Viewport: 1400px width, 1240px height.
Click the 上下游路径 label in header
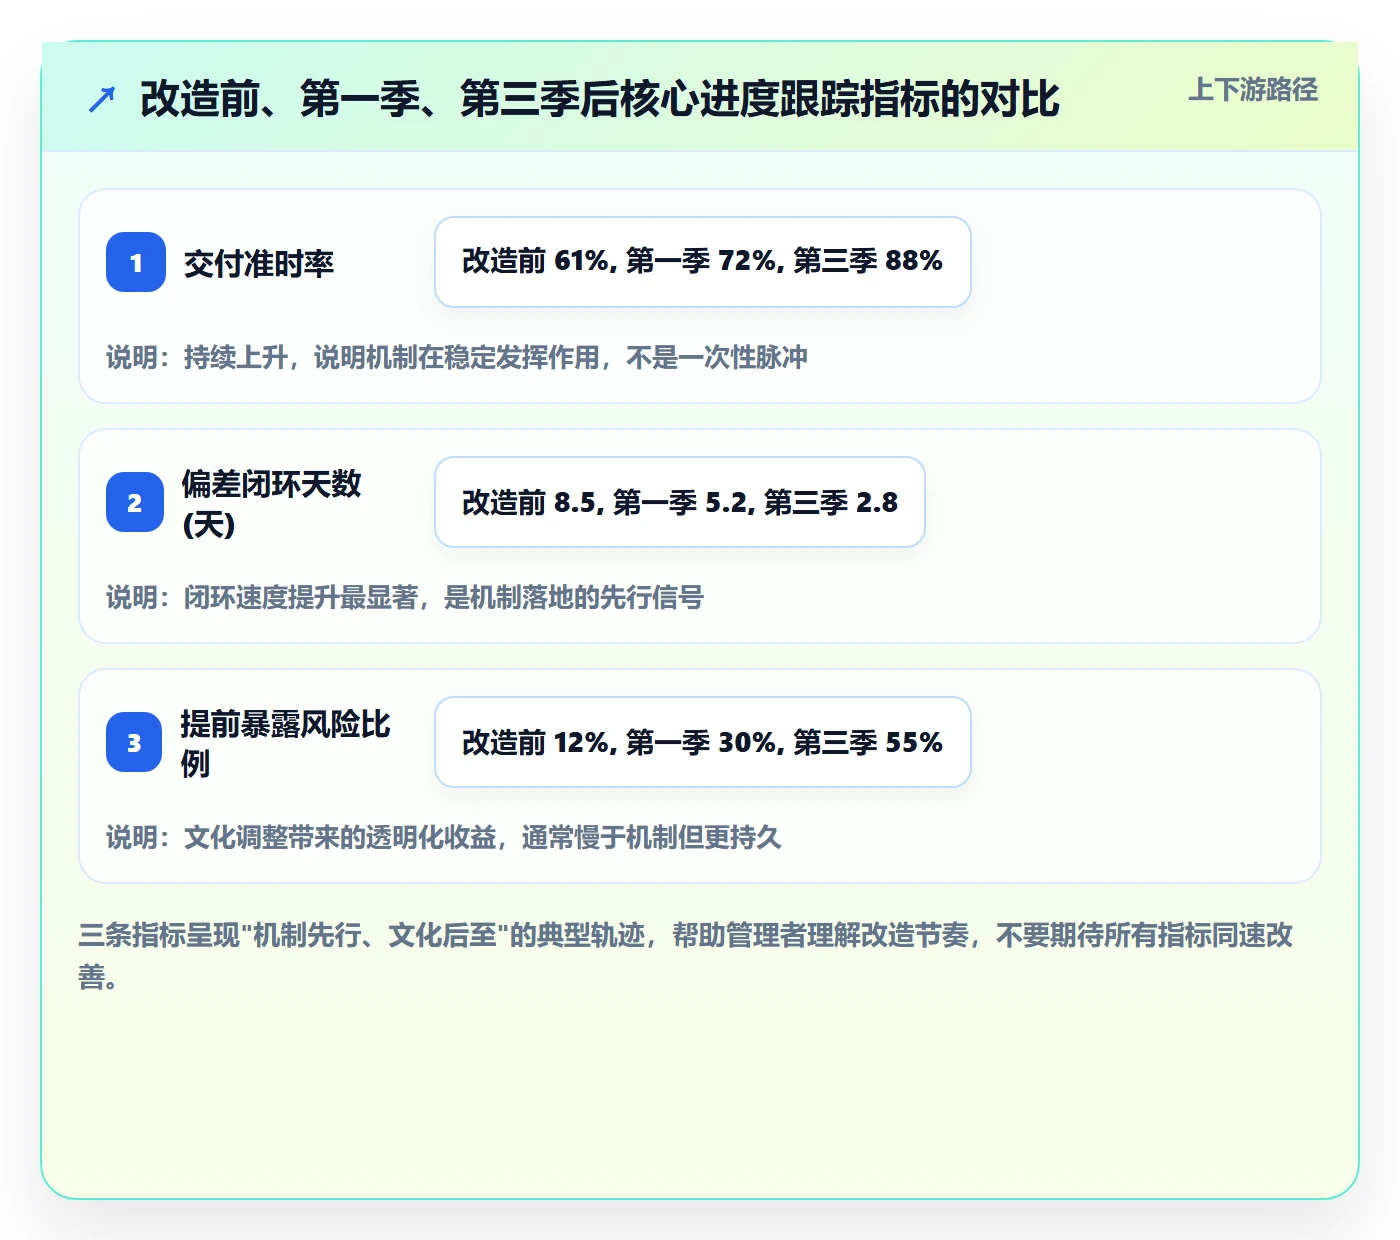pyautogui.click(x=1253, y=90)
